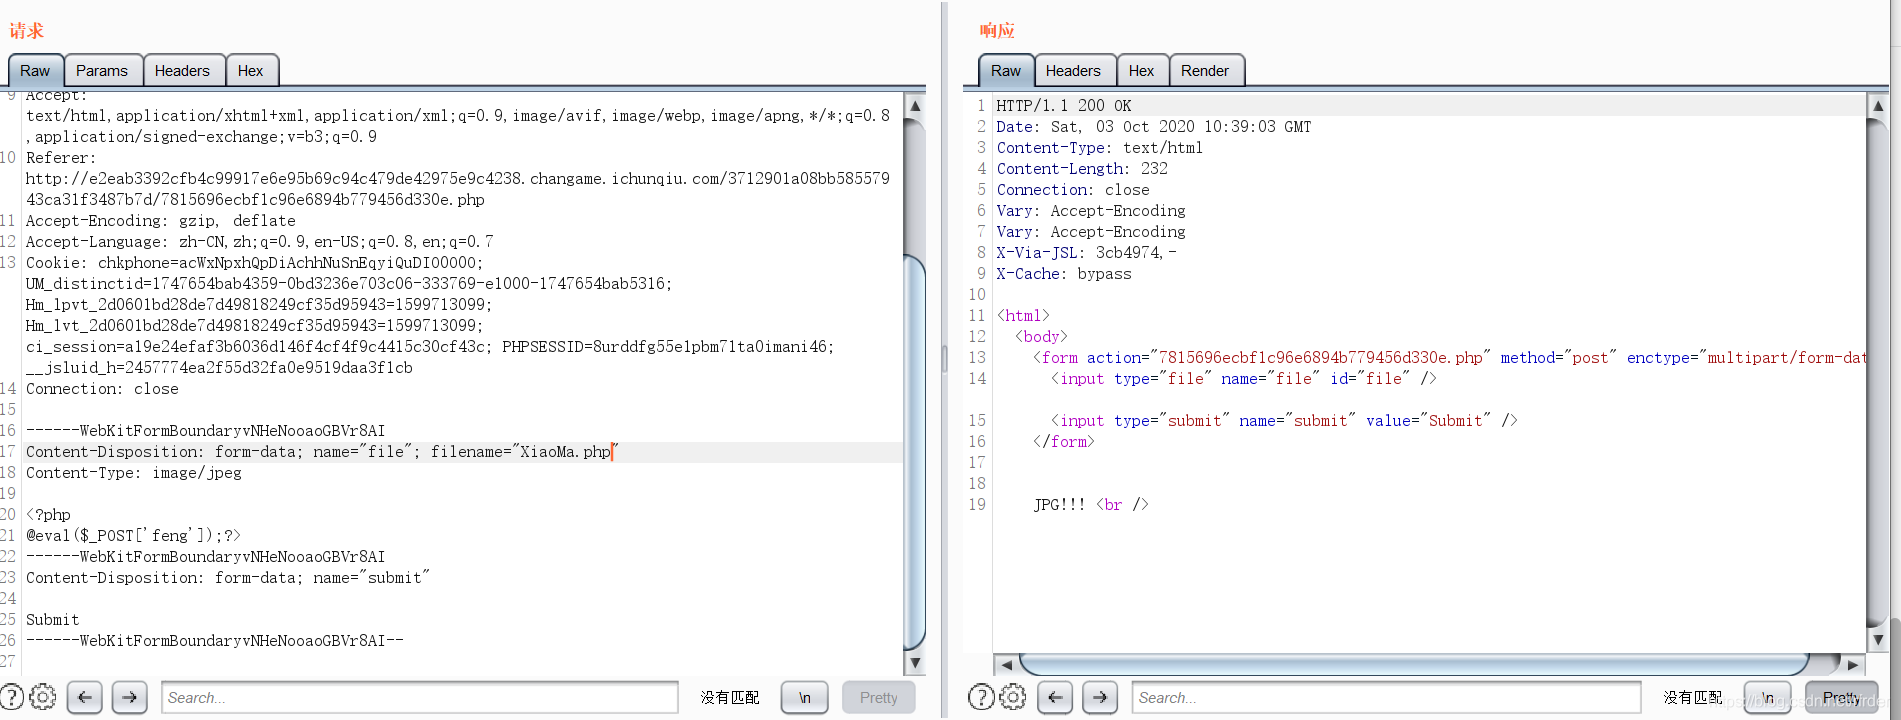The image size is (1901, 720).
Task: Click the '<body>' tag in response
Action: click(1041, 337)
